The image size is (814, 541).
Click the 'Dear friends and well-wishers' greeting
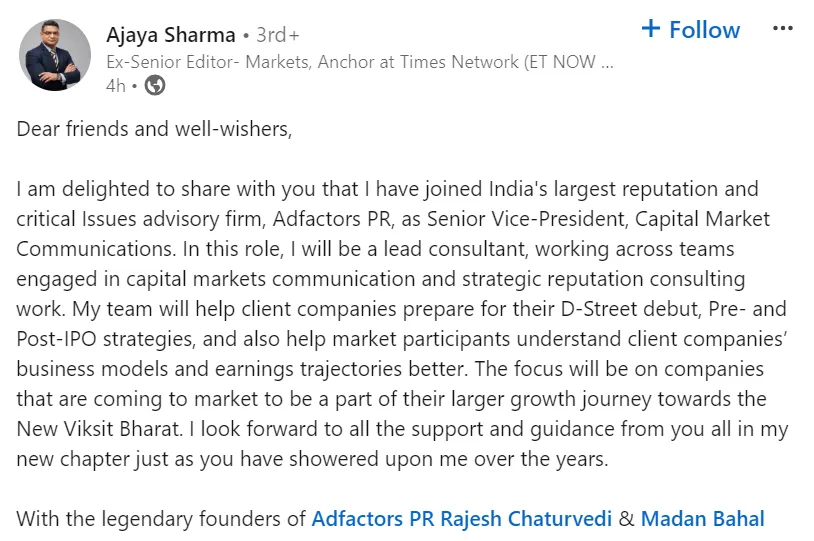[154, 129]
